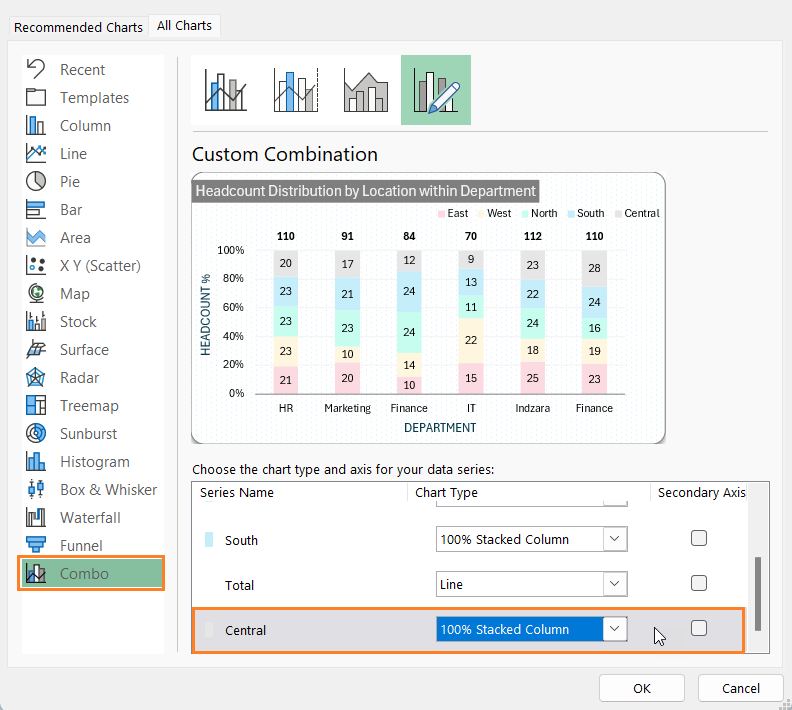Choose Clustered Column - Line combo subtype
792x710 pixels.
[x=226, y=90]
